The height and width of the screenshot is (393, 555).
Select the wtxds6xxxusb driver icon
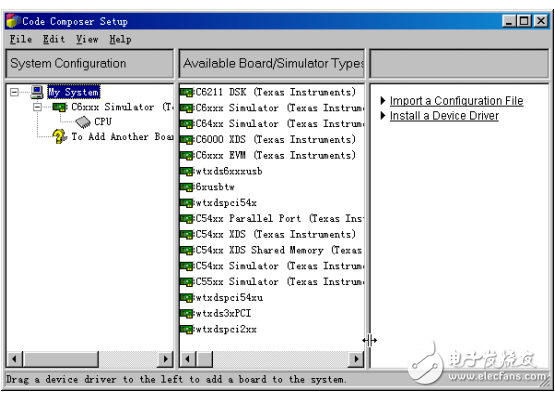(187, 171)
